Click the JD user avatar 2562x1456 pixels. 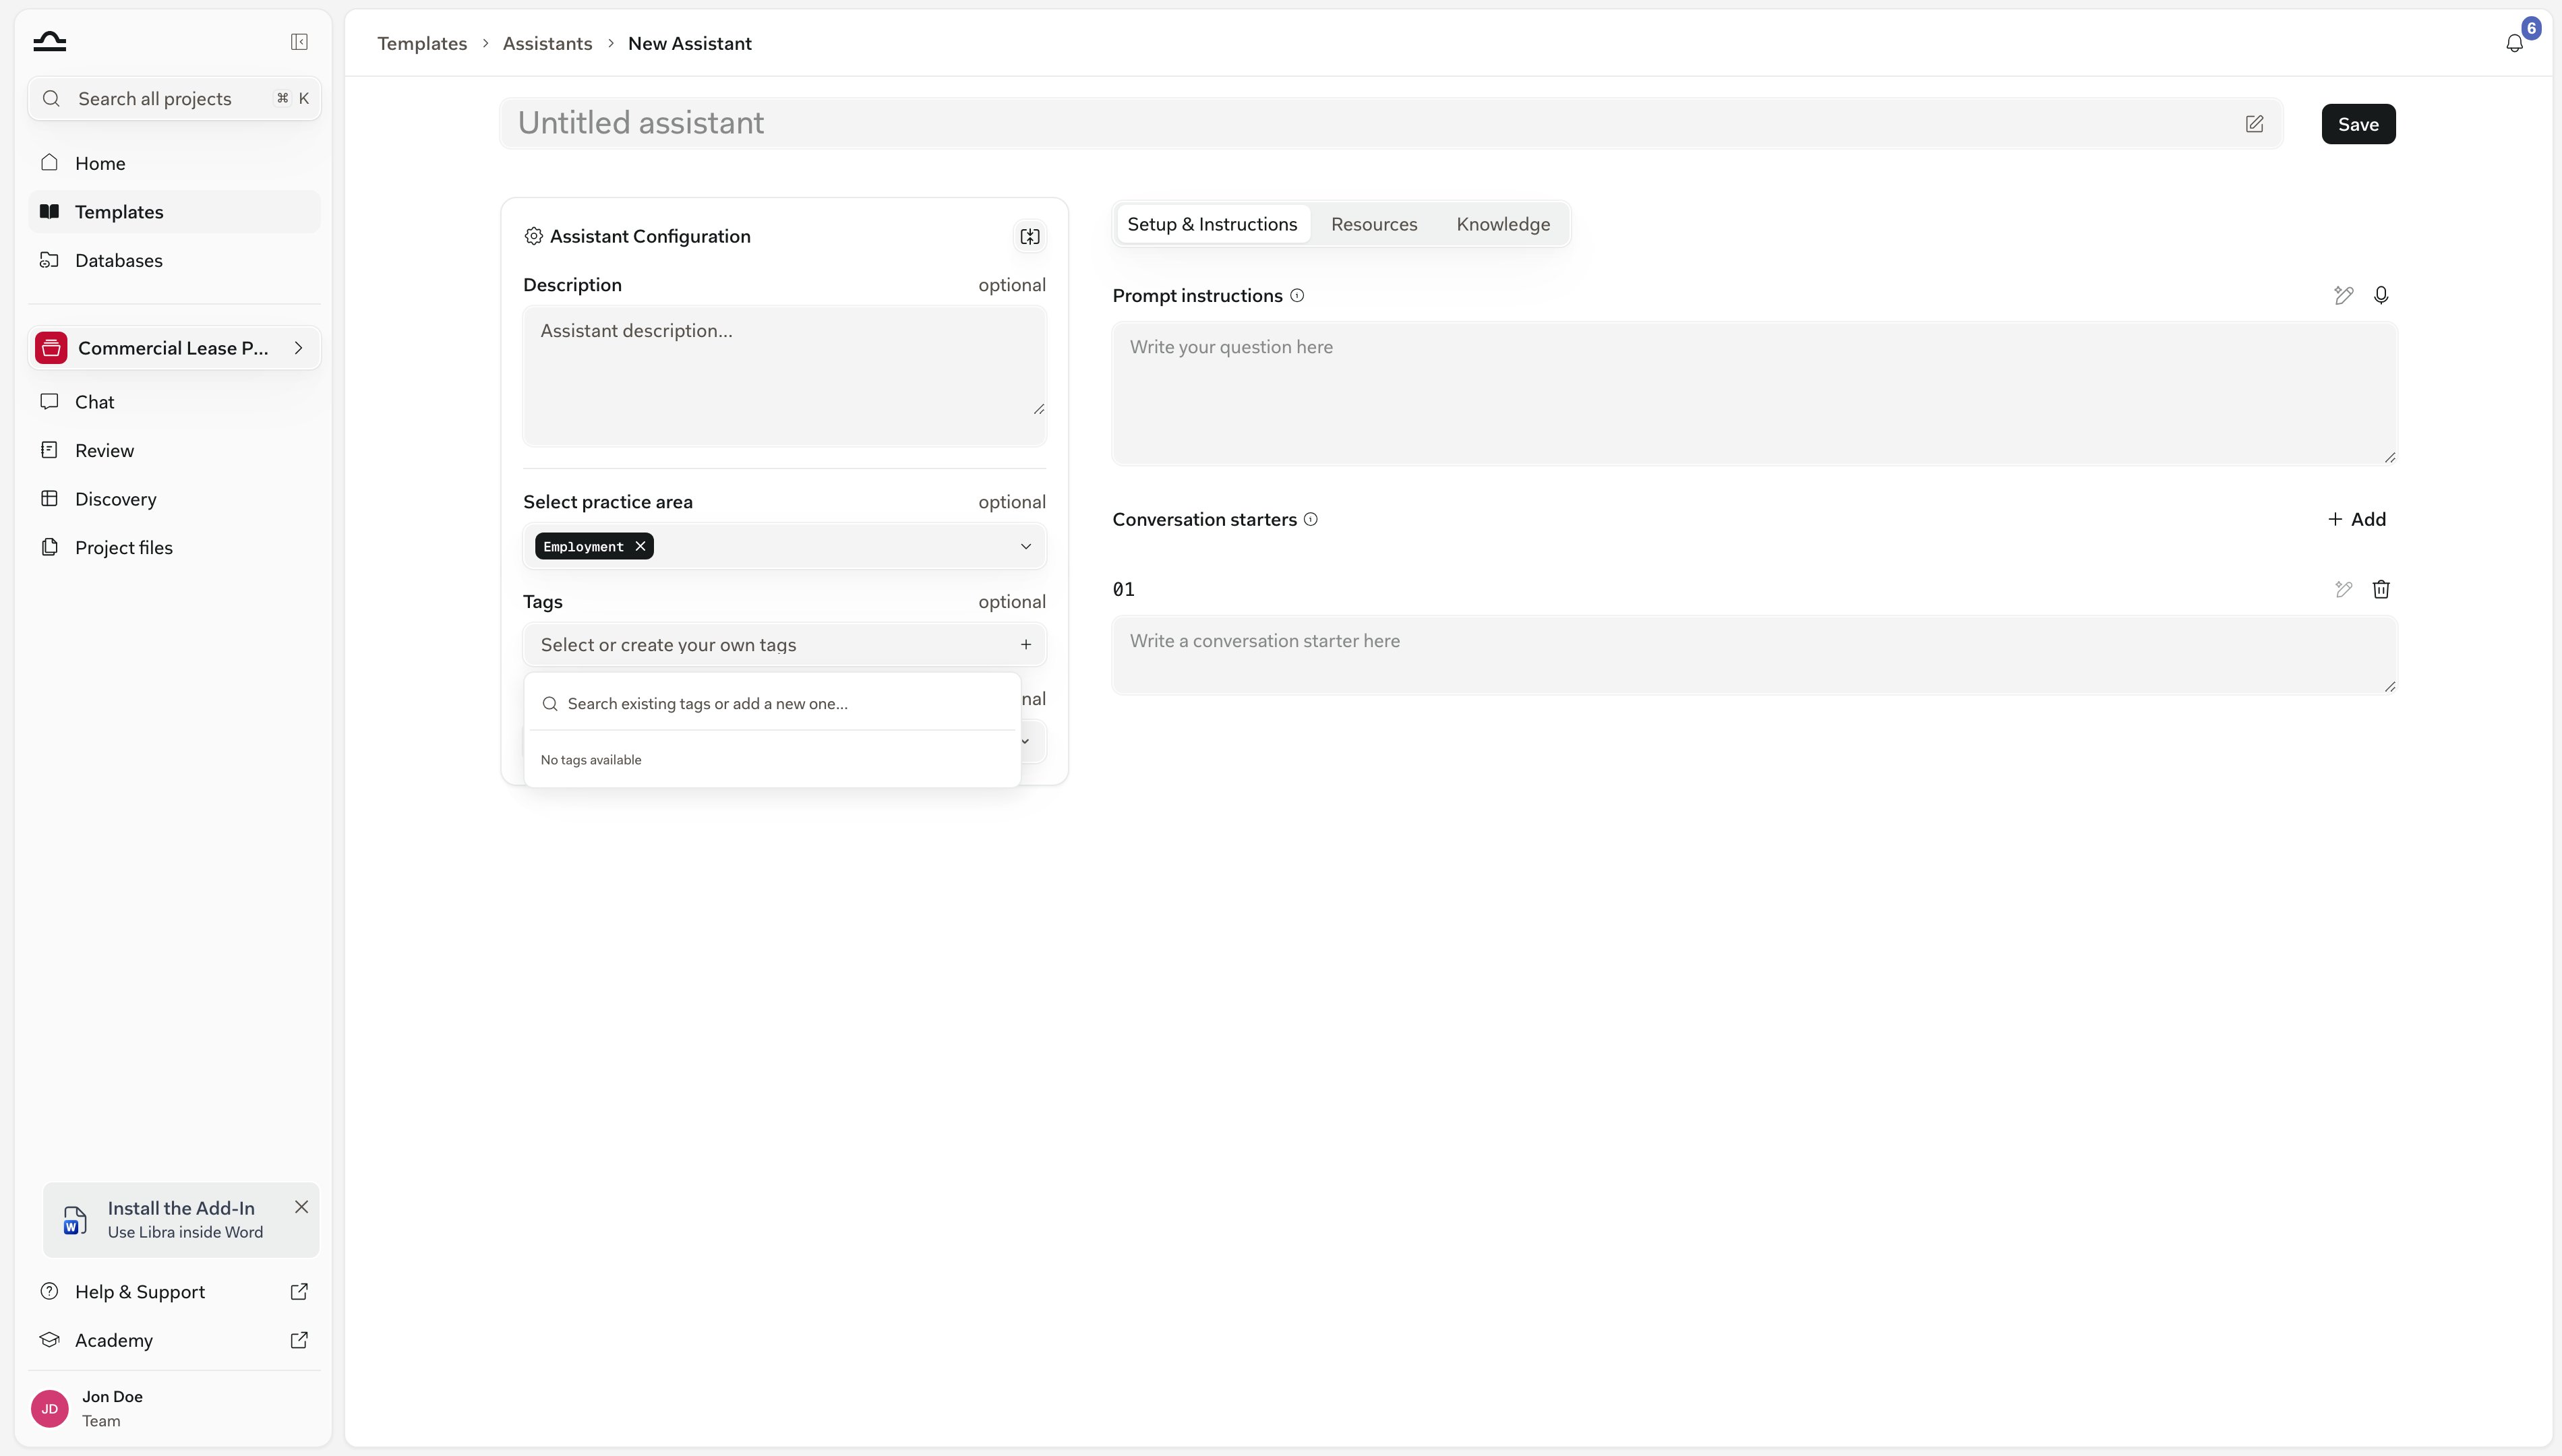click(50, 1408)
